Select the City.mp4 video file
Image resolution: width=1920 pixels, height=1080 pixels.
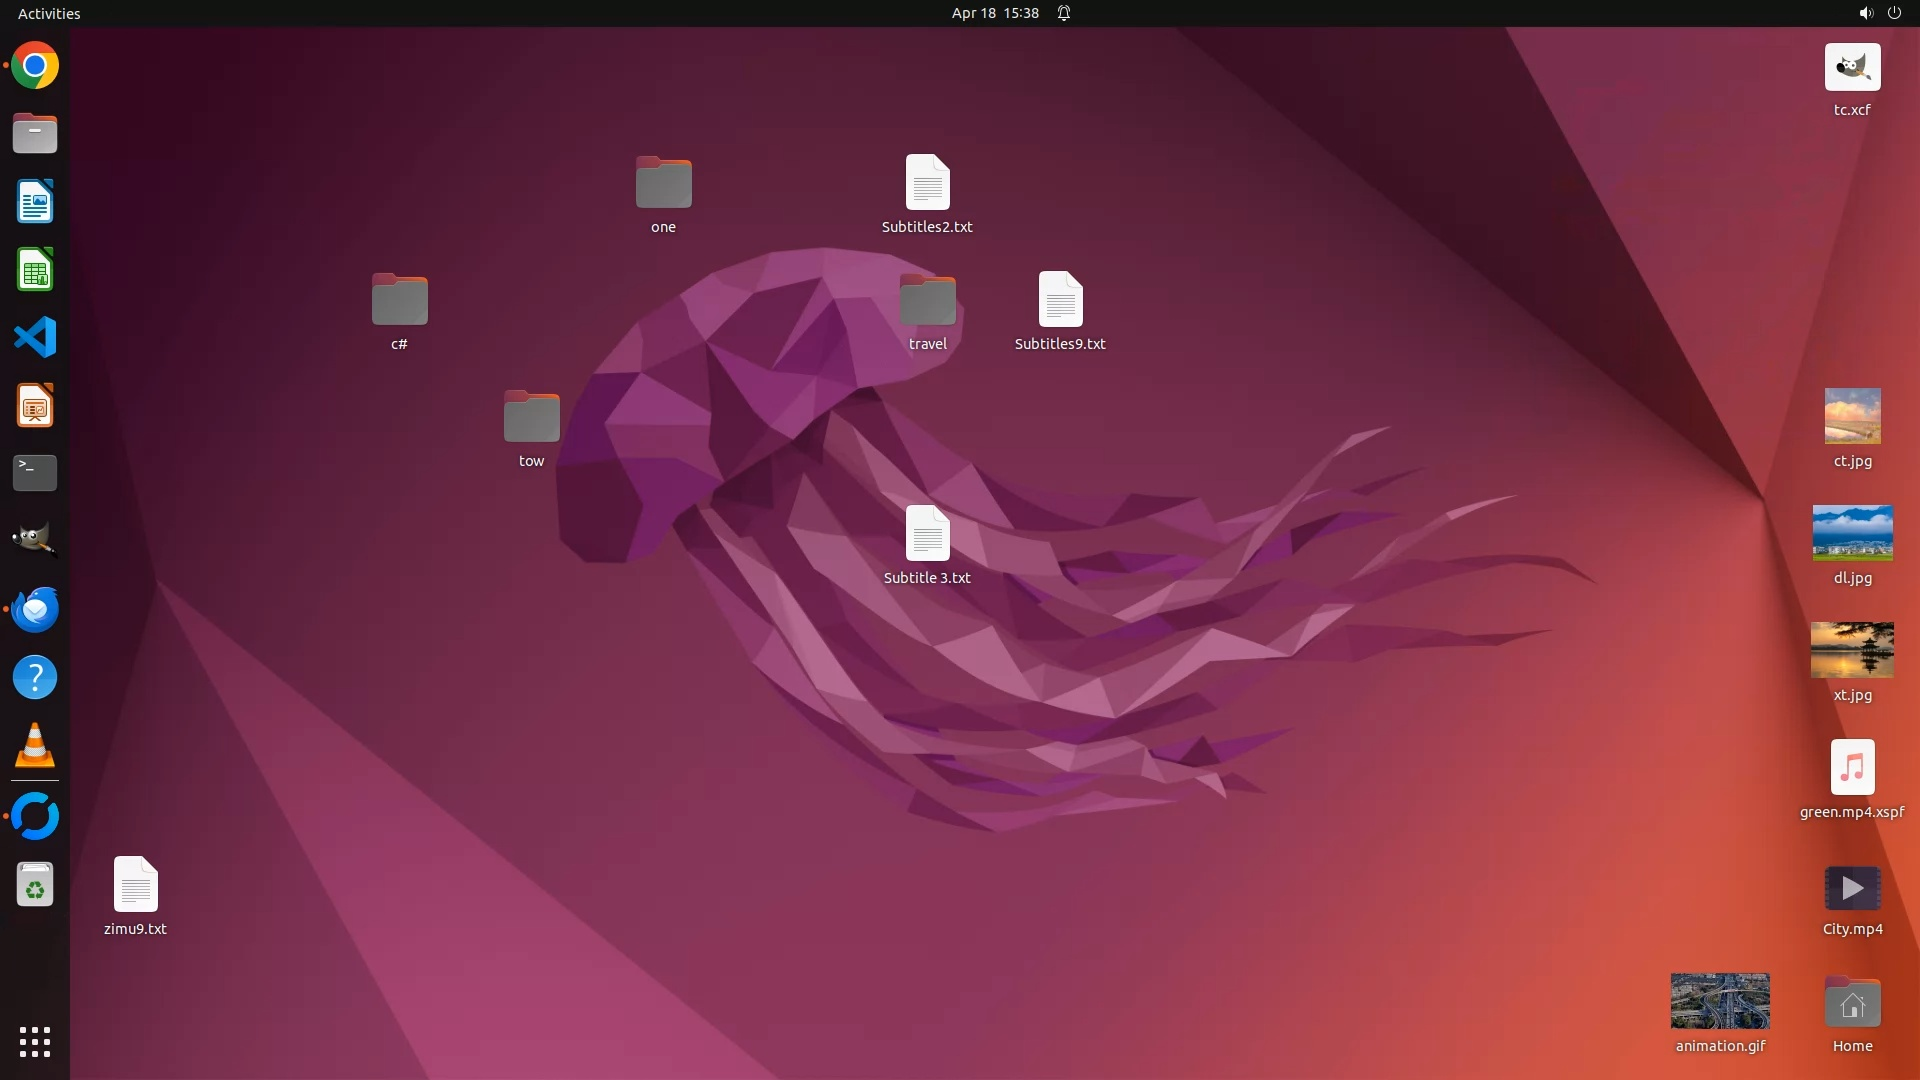[x=1852, y=888]
